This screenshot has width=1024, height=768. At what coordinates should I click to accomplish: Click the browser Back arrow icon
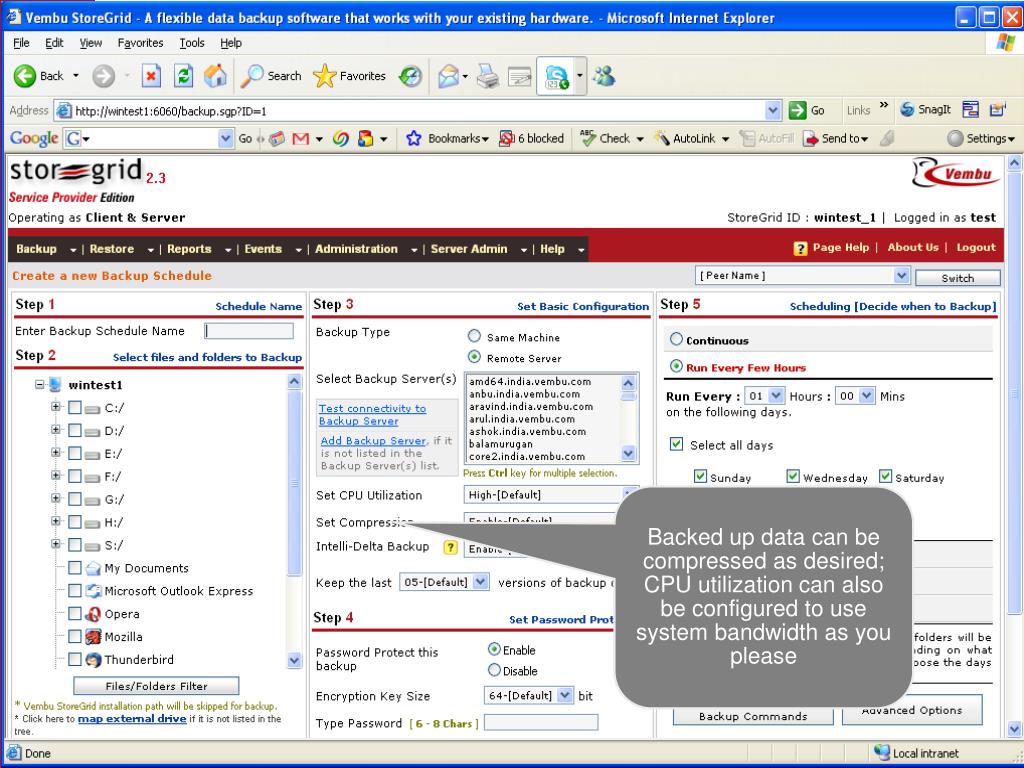pos(25,76)
